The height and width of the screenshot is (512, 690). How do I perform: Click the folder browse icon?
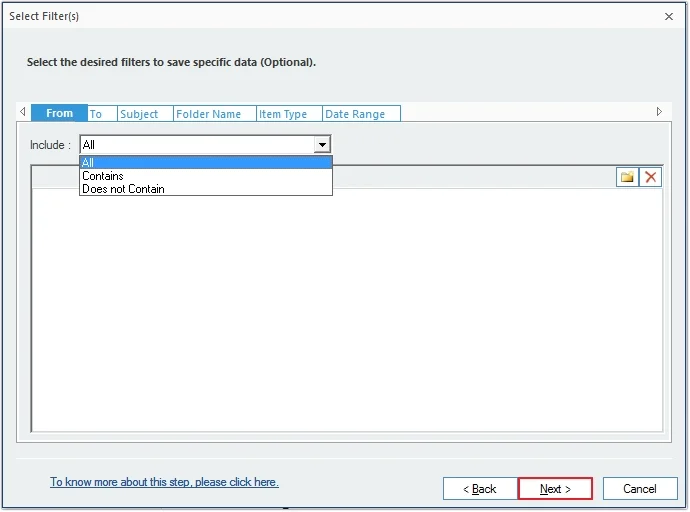coord(627,177)
